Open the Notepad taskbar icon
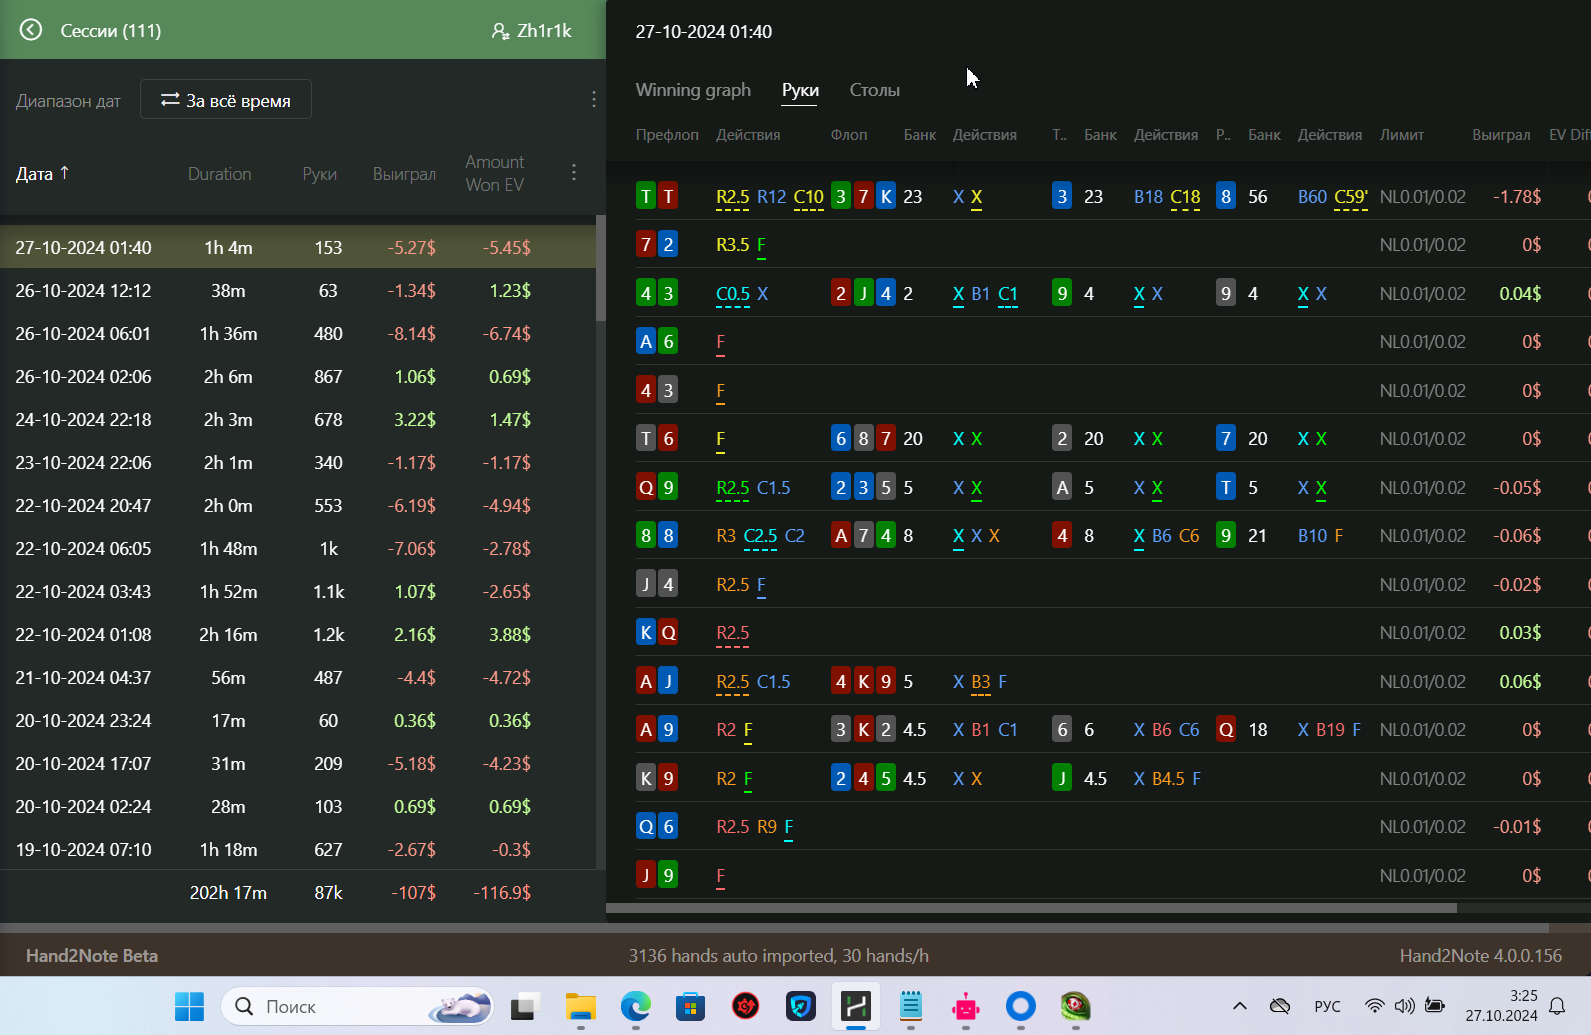Screen dimensions: 1591x1035 tap(911, 1006)
